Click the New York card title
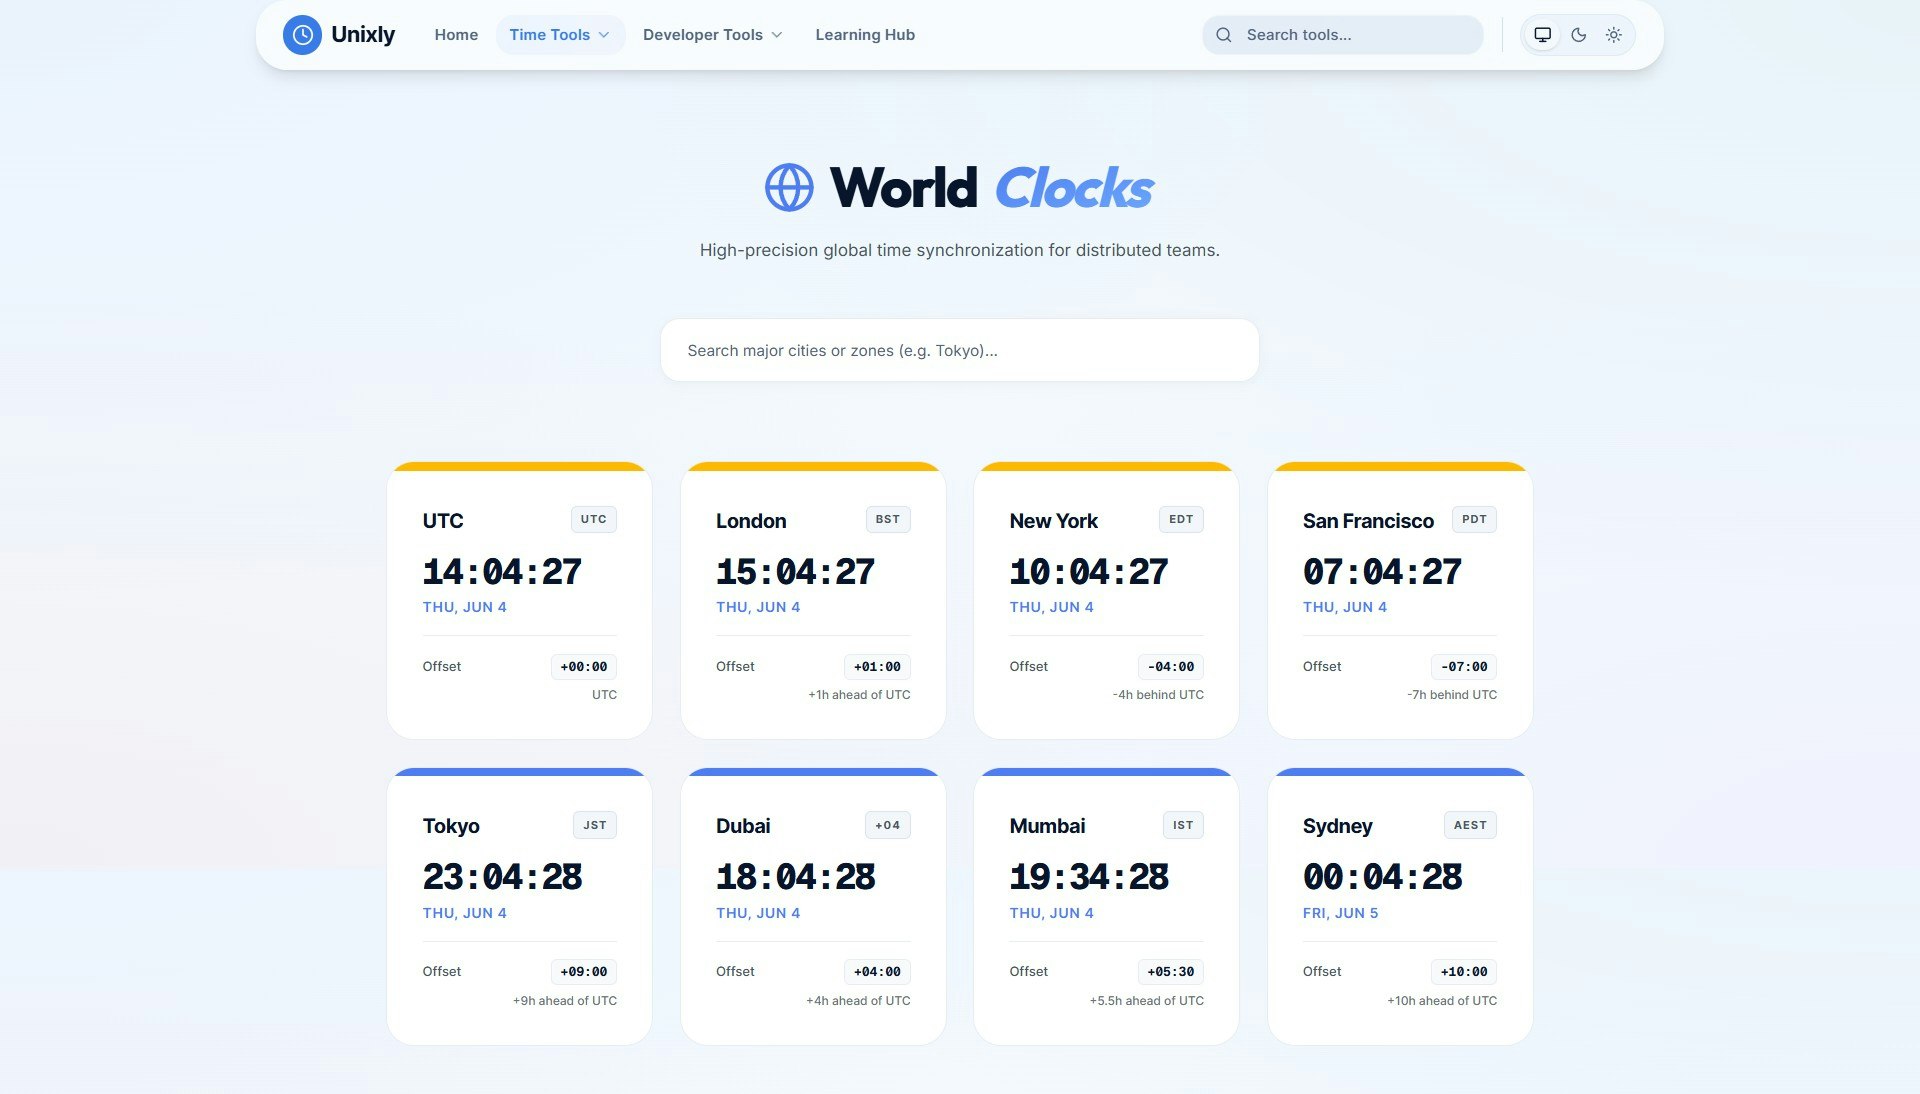1920x1094 pixels. 1053,521
